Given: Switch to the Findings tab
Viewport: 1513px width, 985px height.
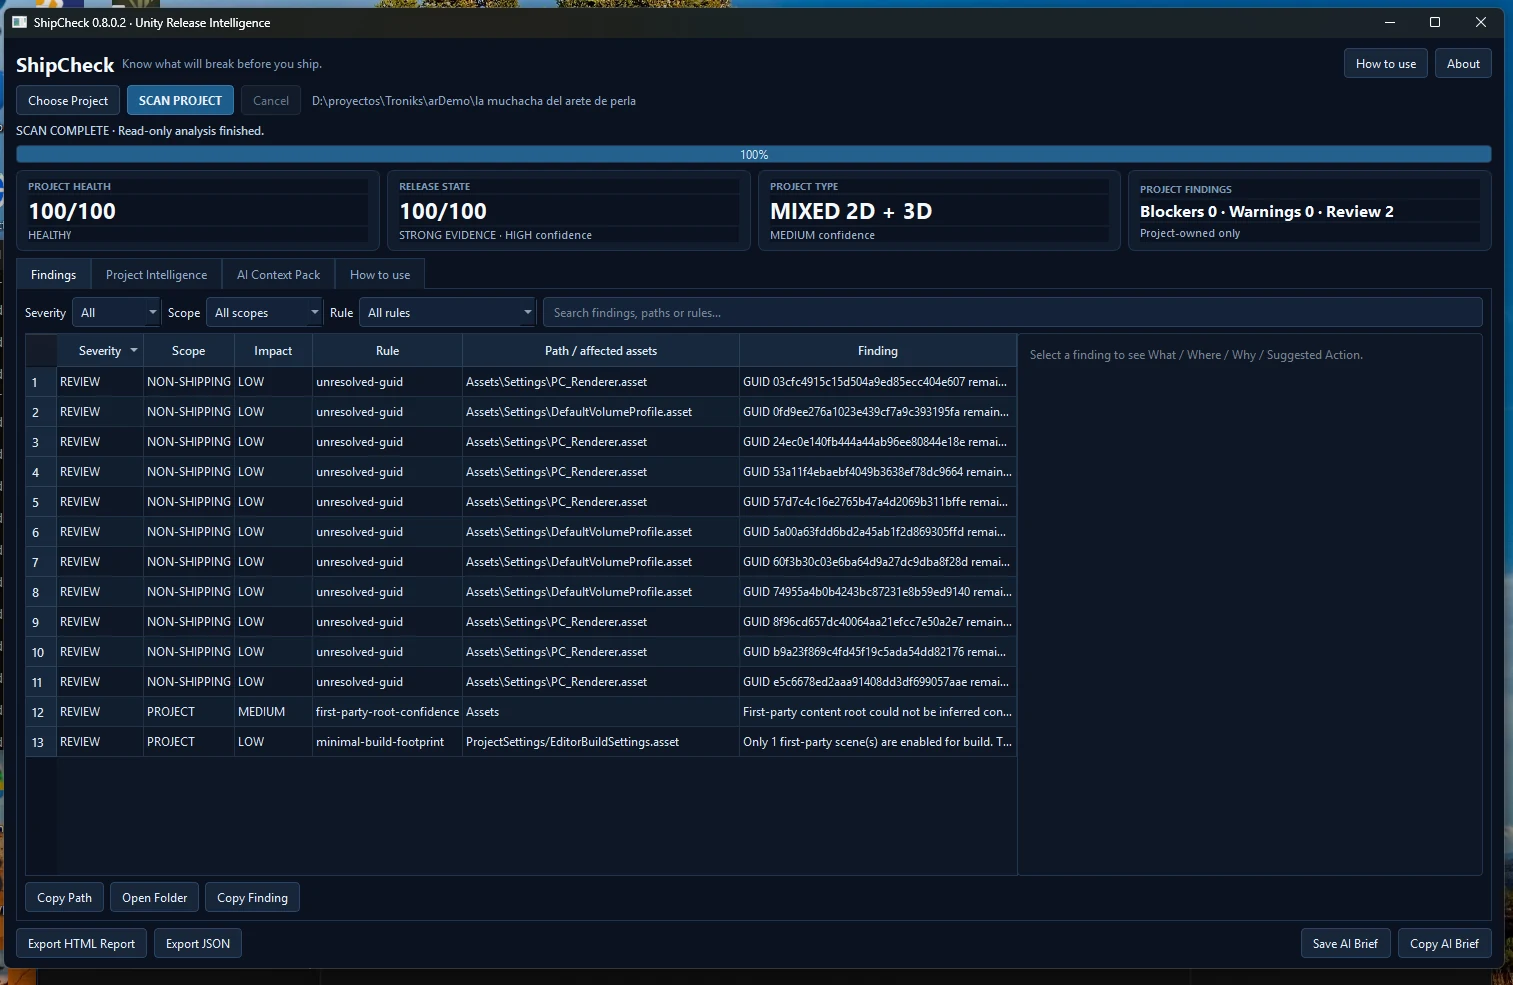Looking at the screenshot, I should (53, 275).
